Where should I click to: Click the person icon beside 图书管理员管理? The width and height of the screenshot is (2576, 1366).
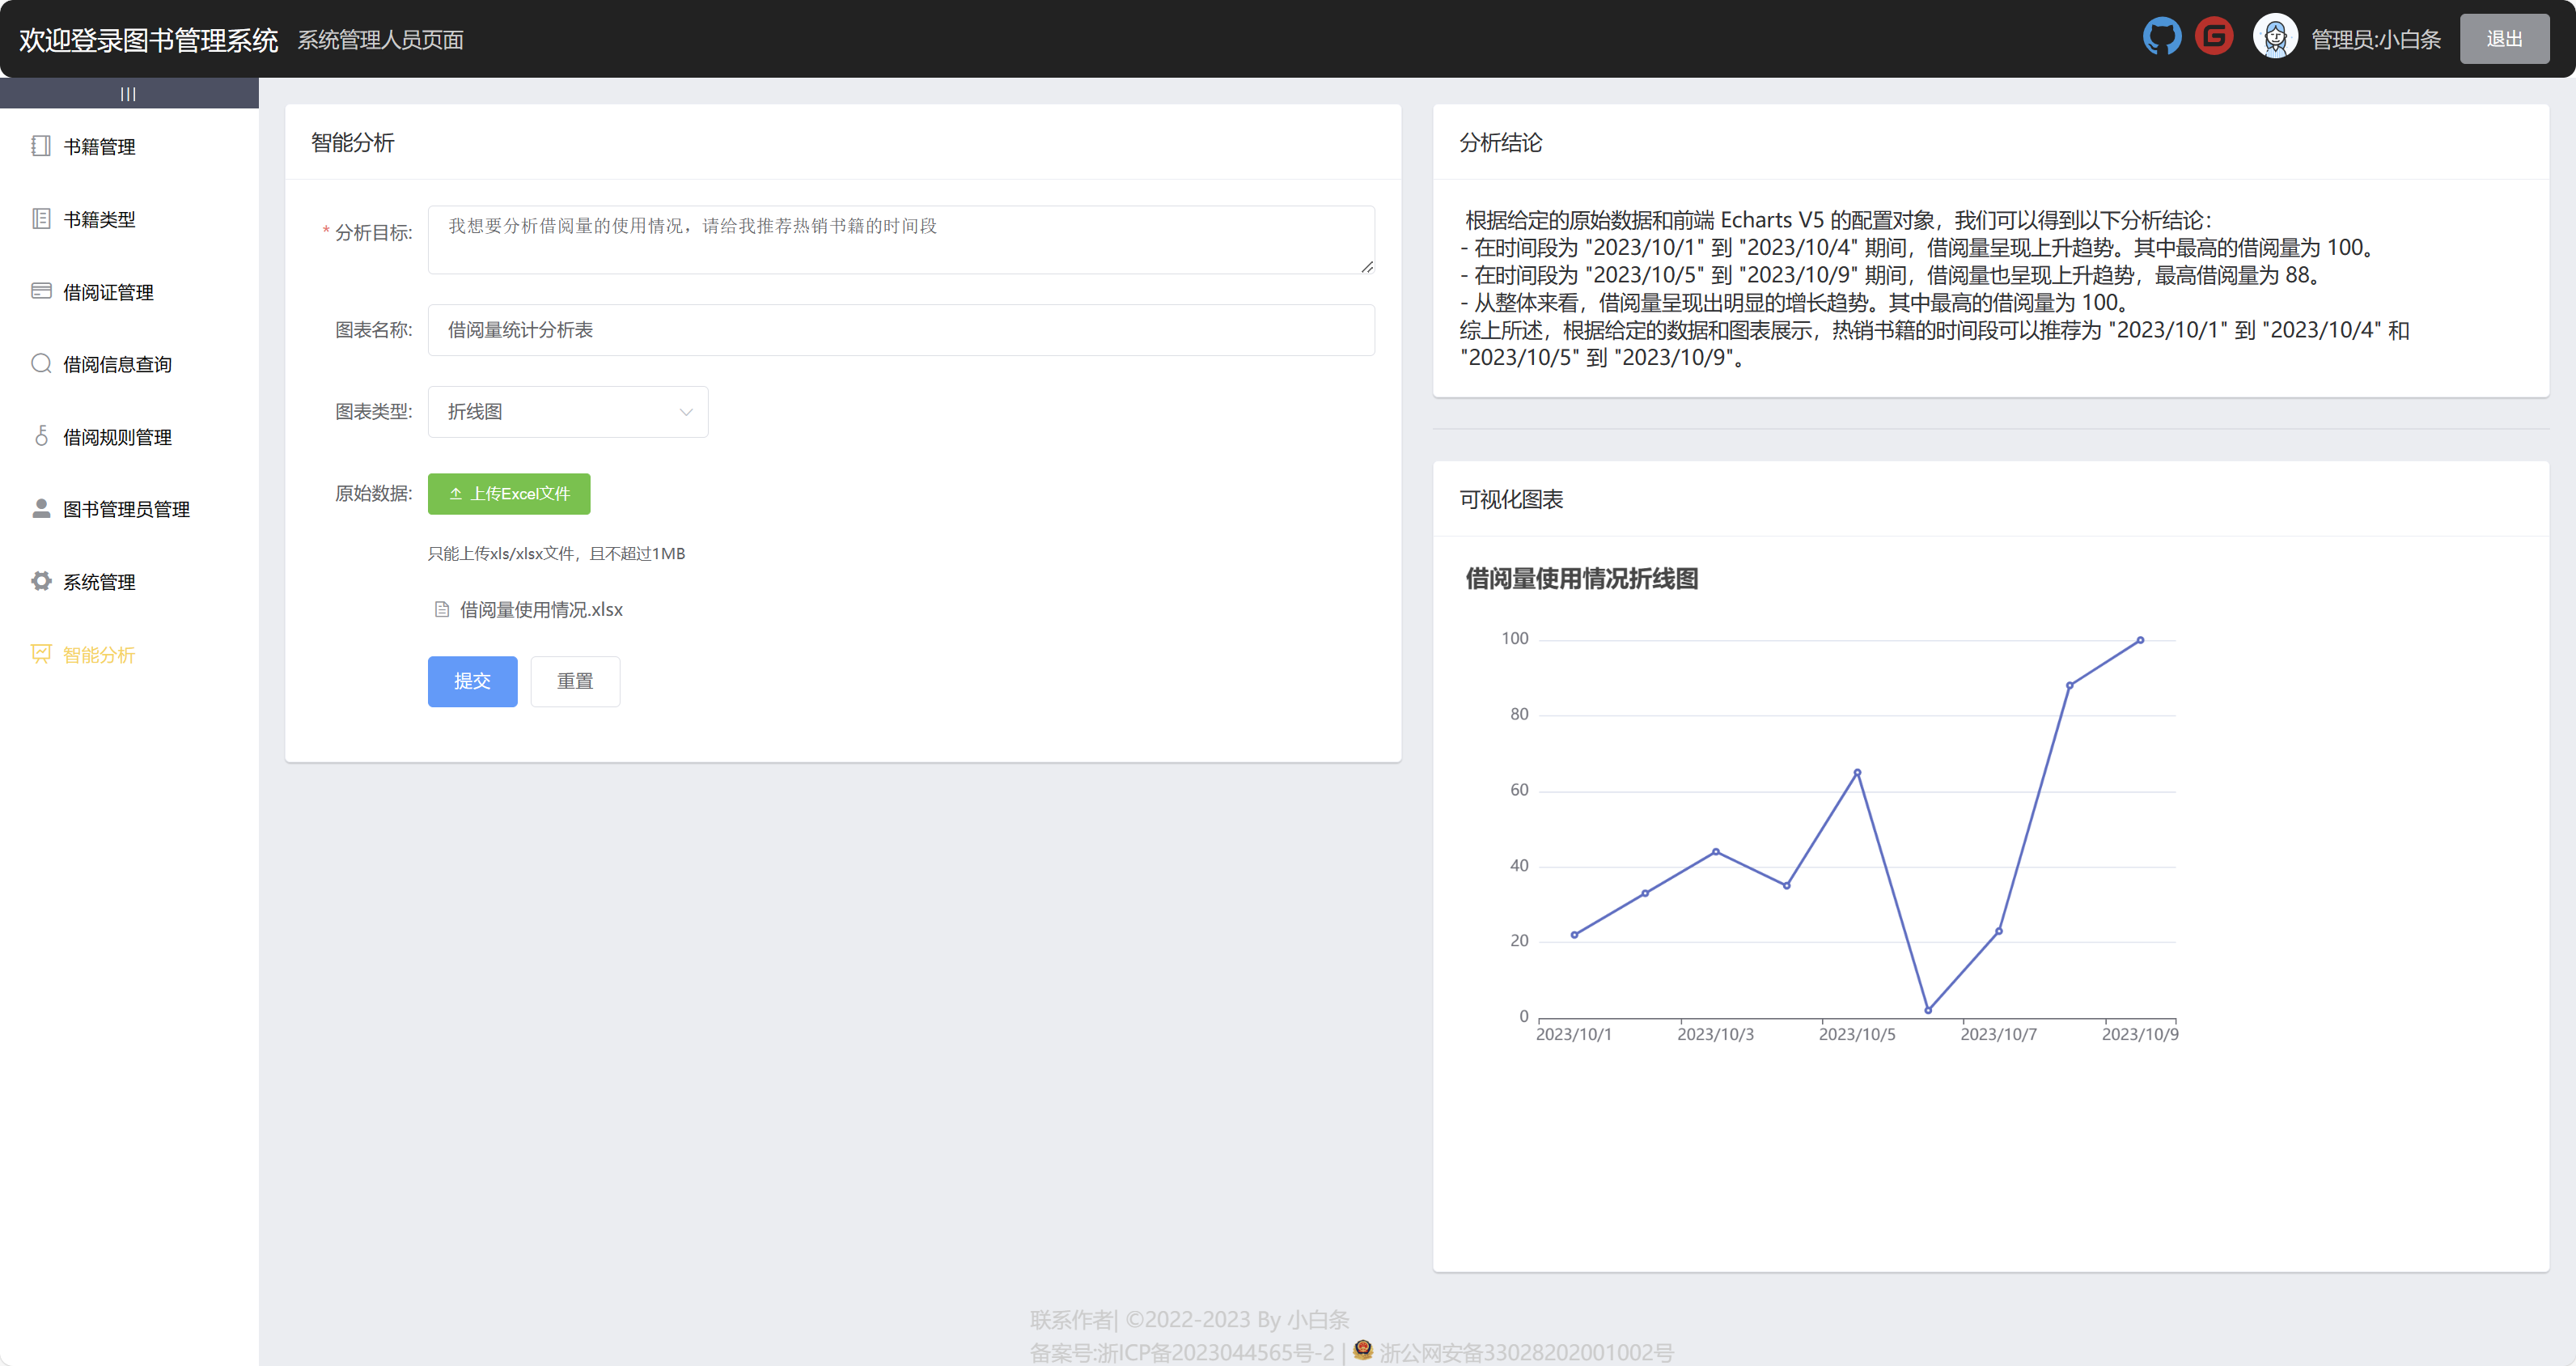41,509
